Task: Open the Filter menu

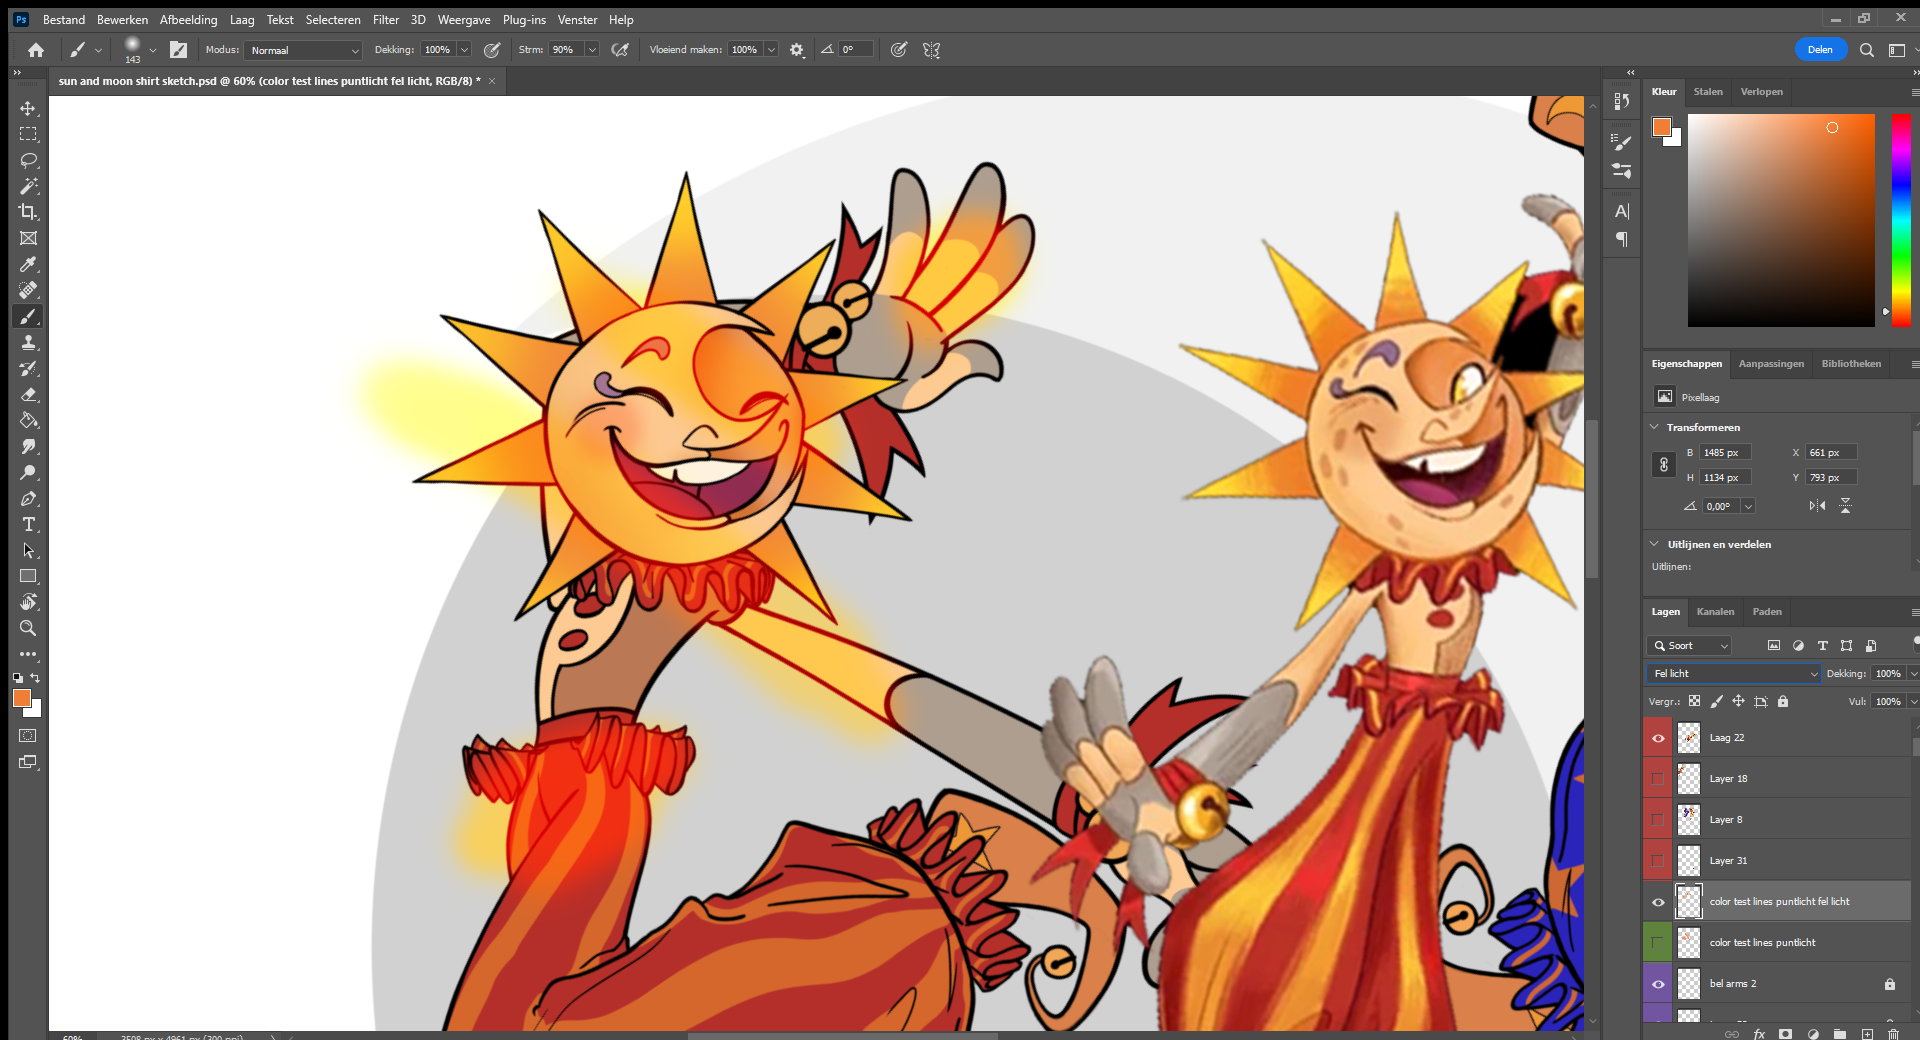Action: [x=386, y=20]
